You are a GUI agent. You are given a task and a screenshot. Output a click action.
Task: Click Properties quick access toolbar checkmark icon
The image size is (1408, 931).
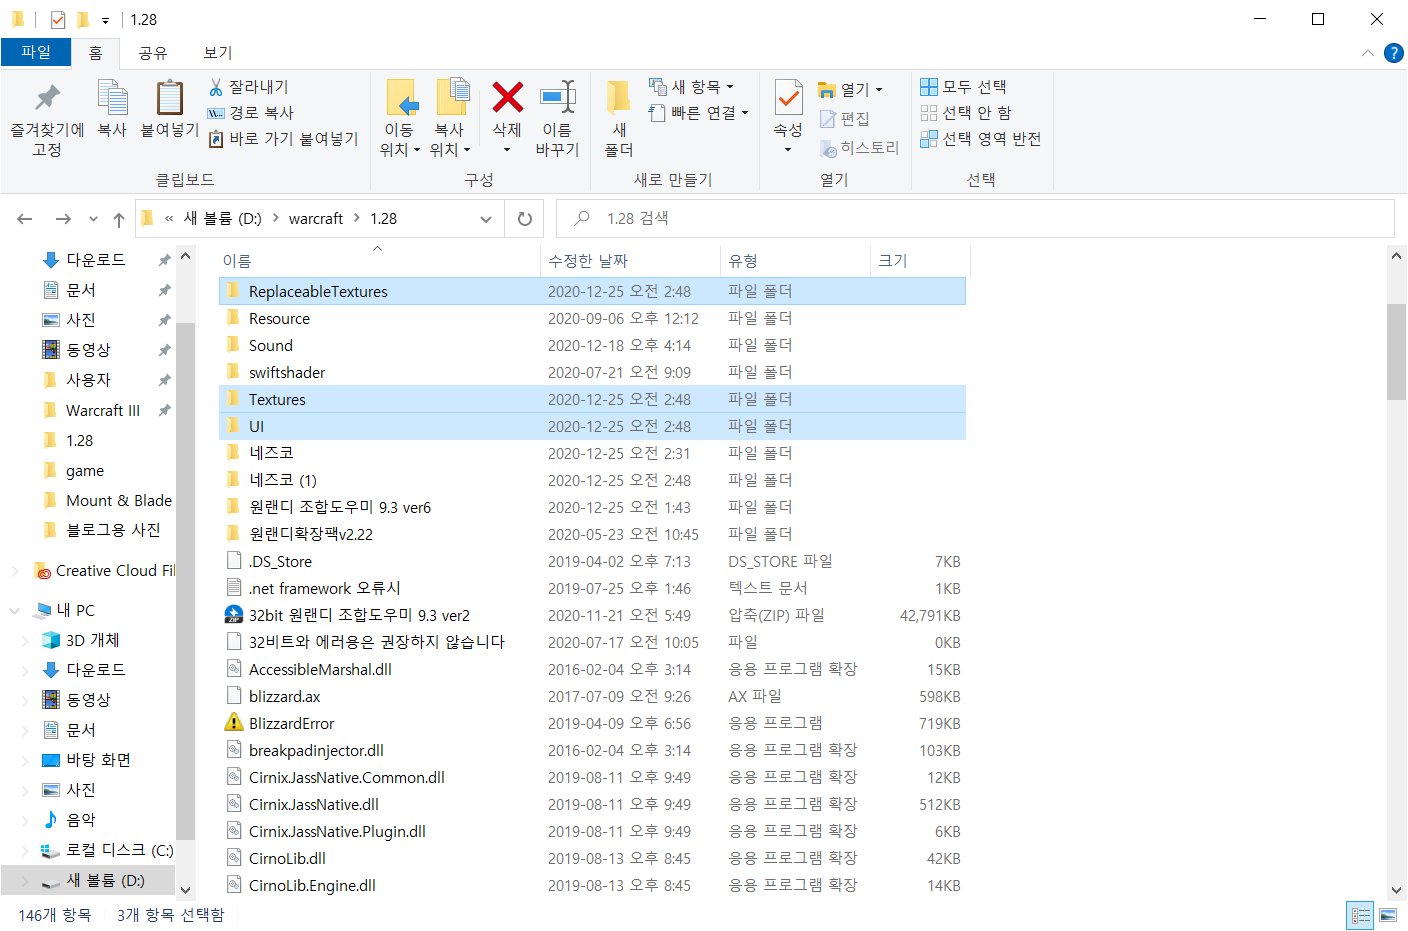pyautogui.click(x=58, y=20)
